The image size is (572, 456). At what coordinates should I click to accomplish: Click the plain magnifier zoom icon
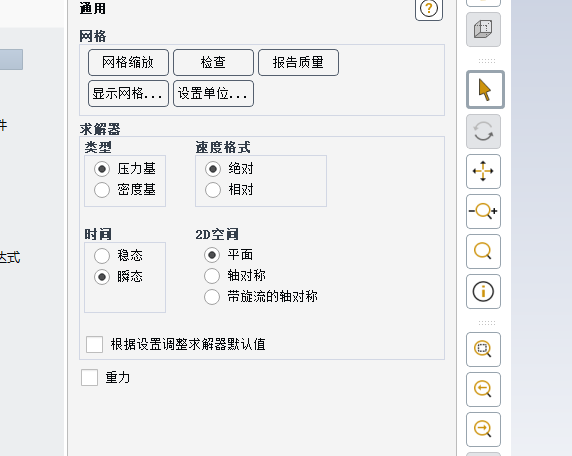click(x=483, y=251)
